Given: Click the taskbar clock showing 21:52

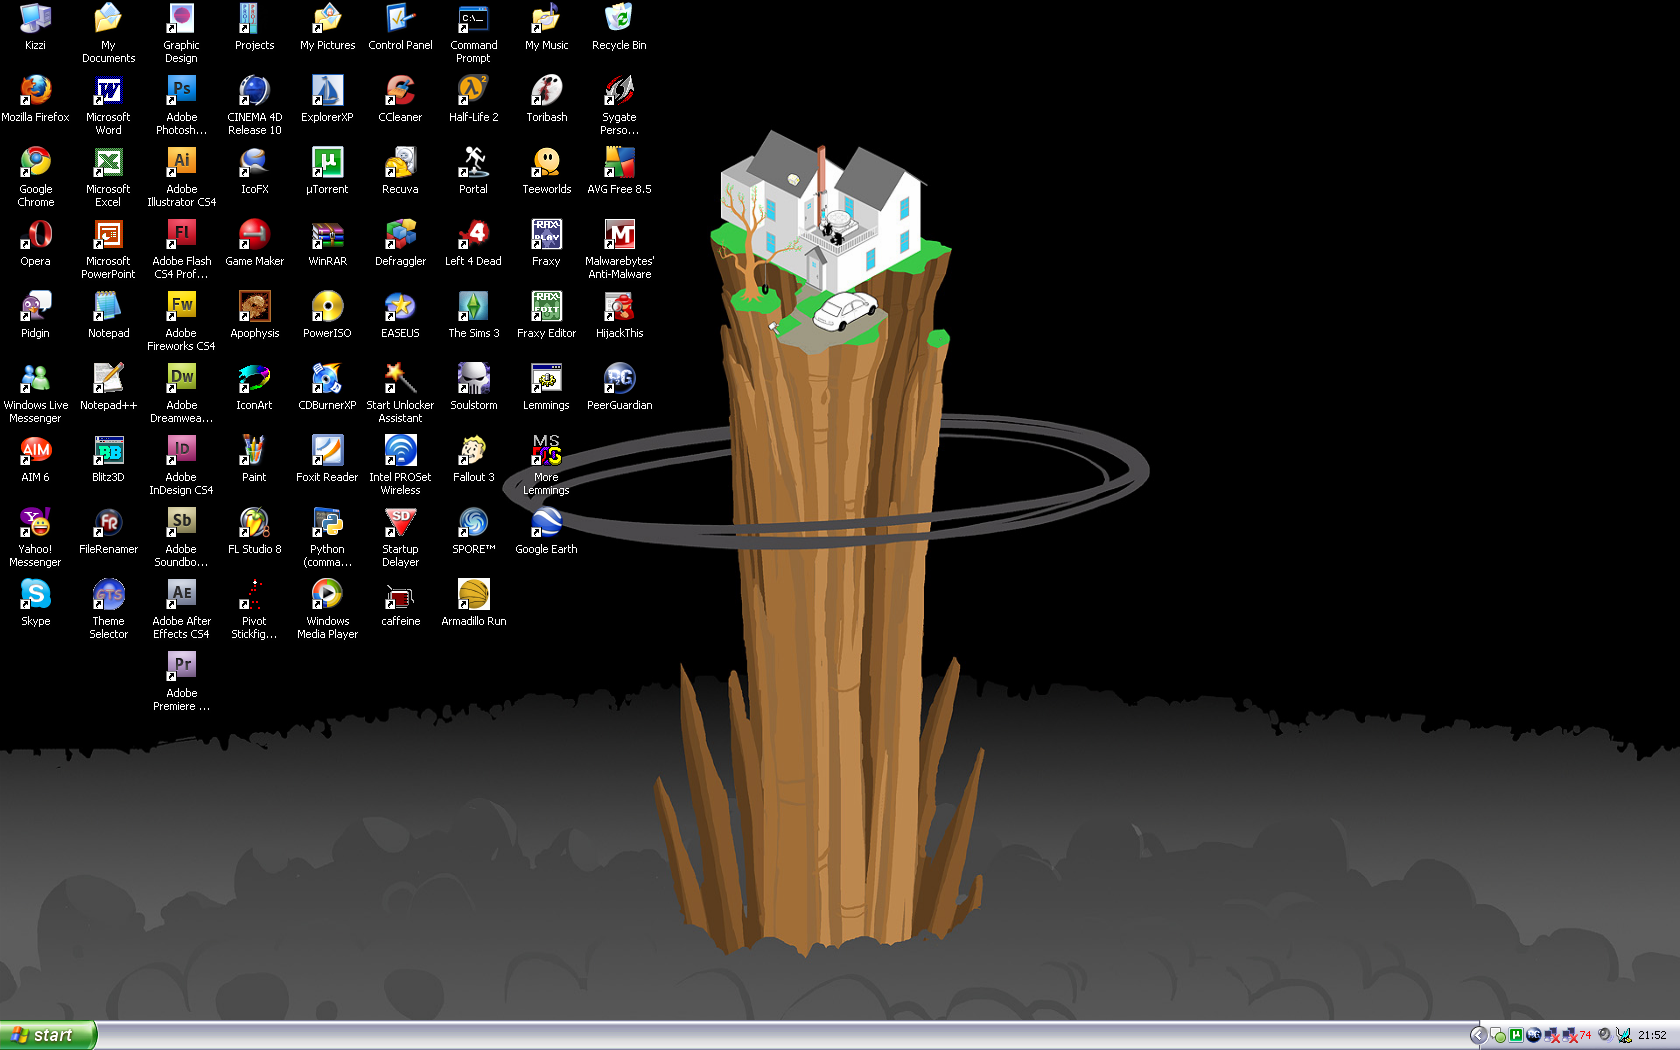Looking at the screenshot, I should point(1652,1035).
